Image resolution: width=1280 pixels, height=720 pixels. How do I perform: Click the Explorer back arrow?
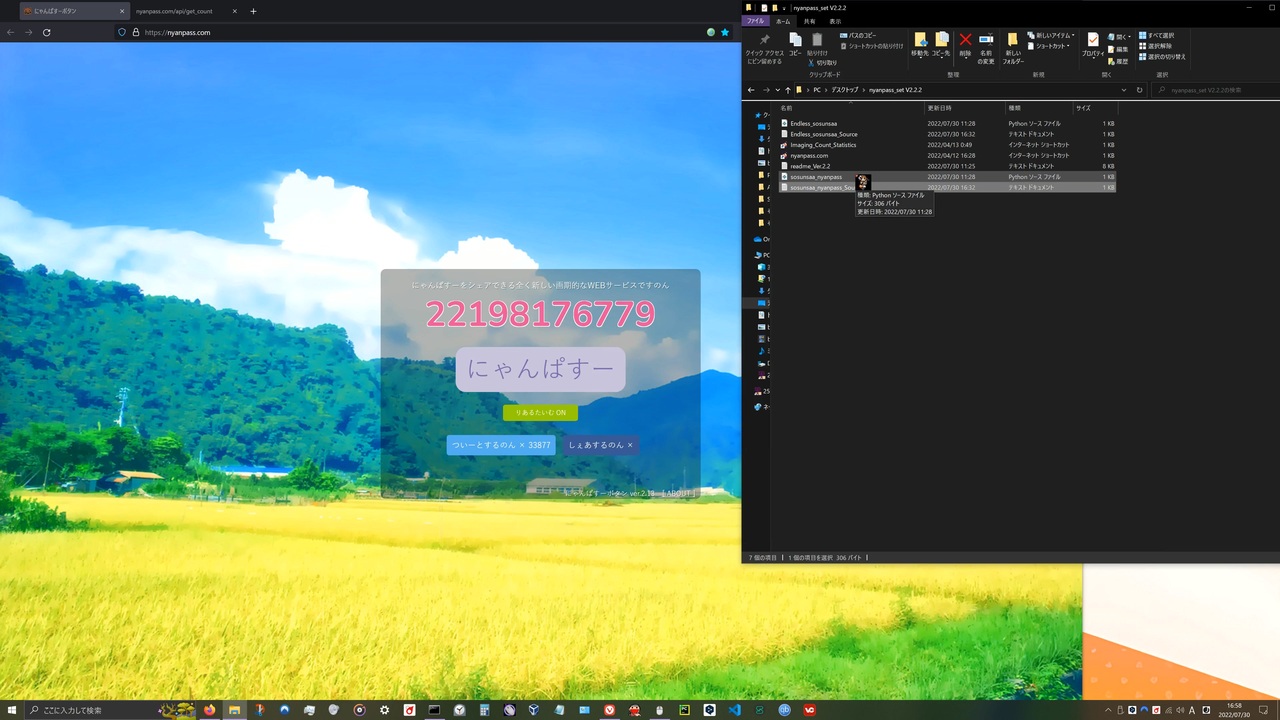(x=752, y=90)
